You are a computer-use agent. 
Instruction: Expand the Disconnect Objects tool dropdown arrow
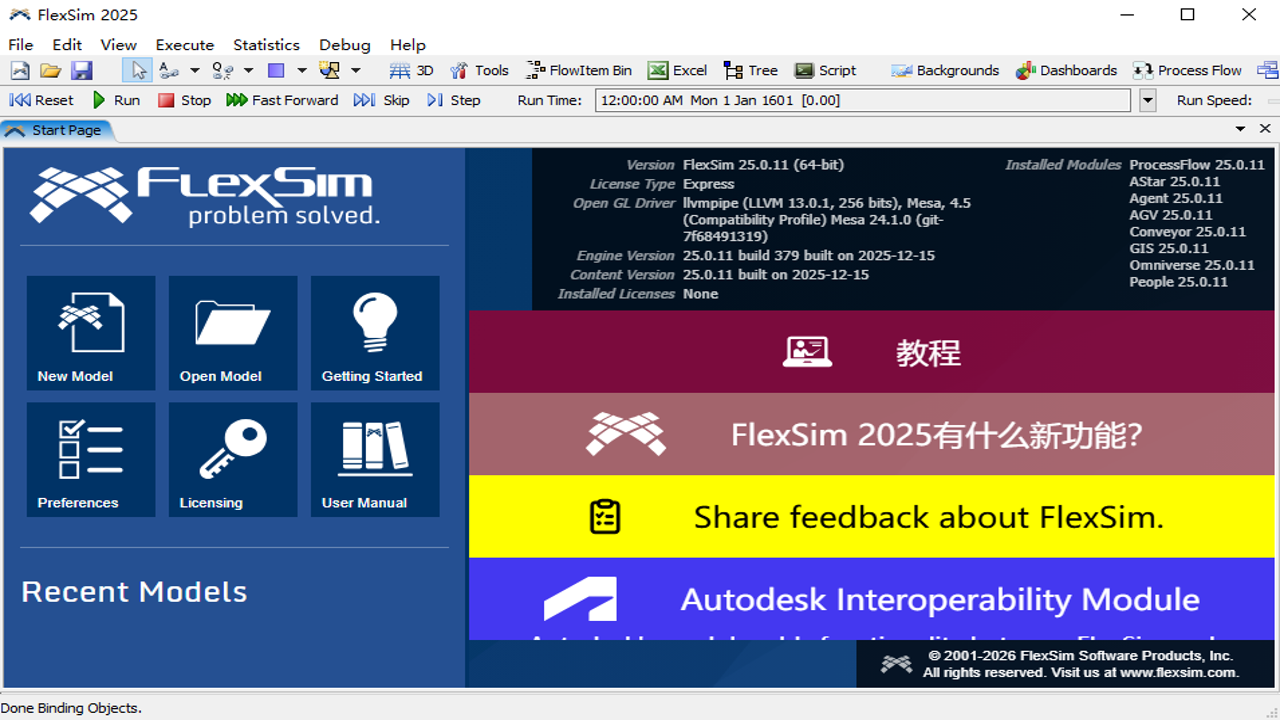pyautogui.click(x=248, y=71)
